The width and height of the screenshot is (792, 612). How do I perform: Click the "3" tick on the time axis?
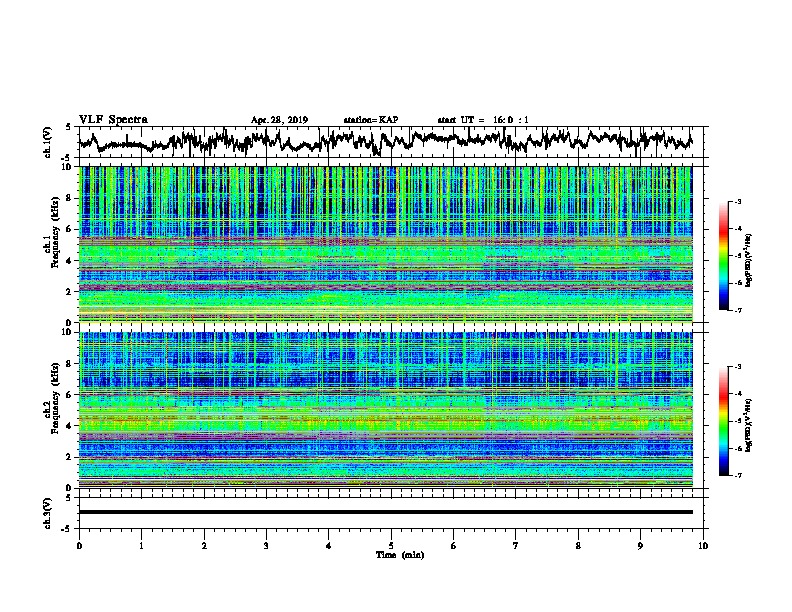click(x=266, y=546)
